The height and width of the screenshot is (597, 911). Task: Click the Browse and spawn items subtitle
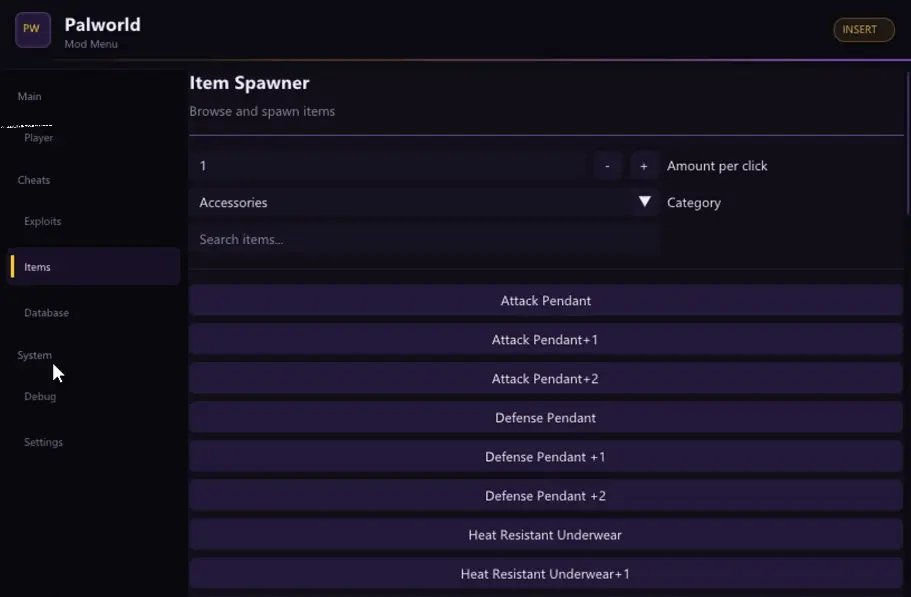pos(262,111)
